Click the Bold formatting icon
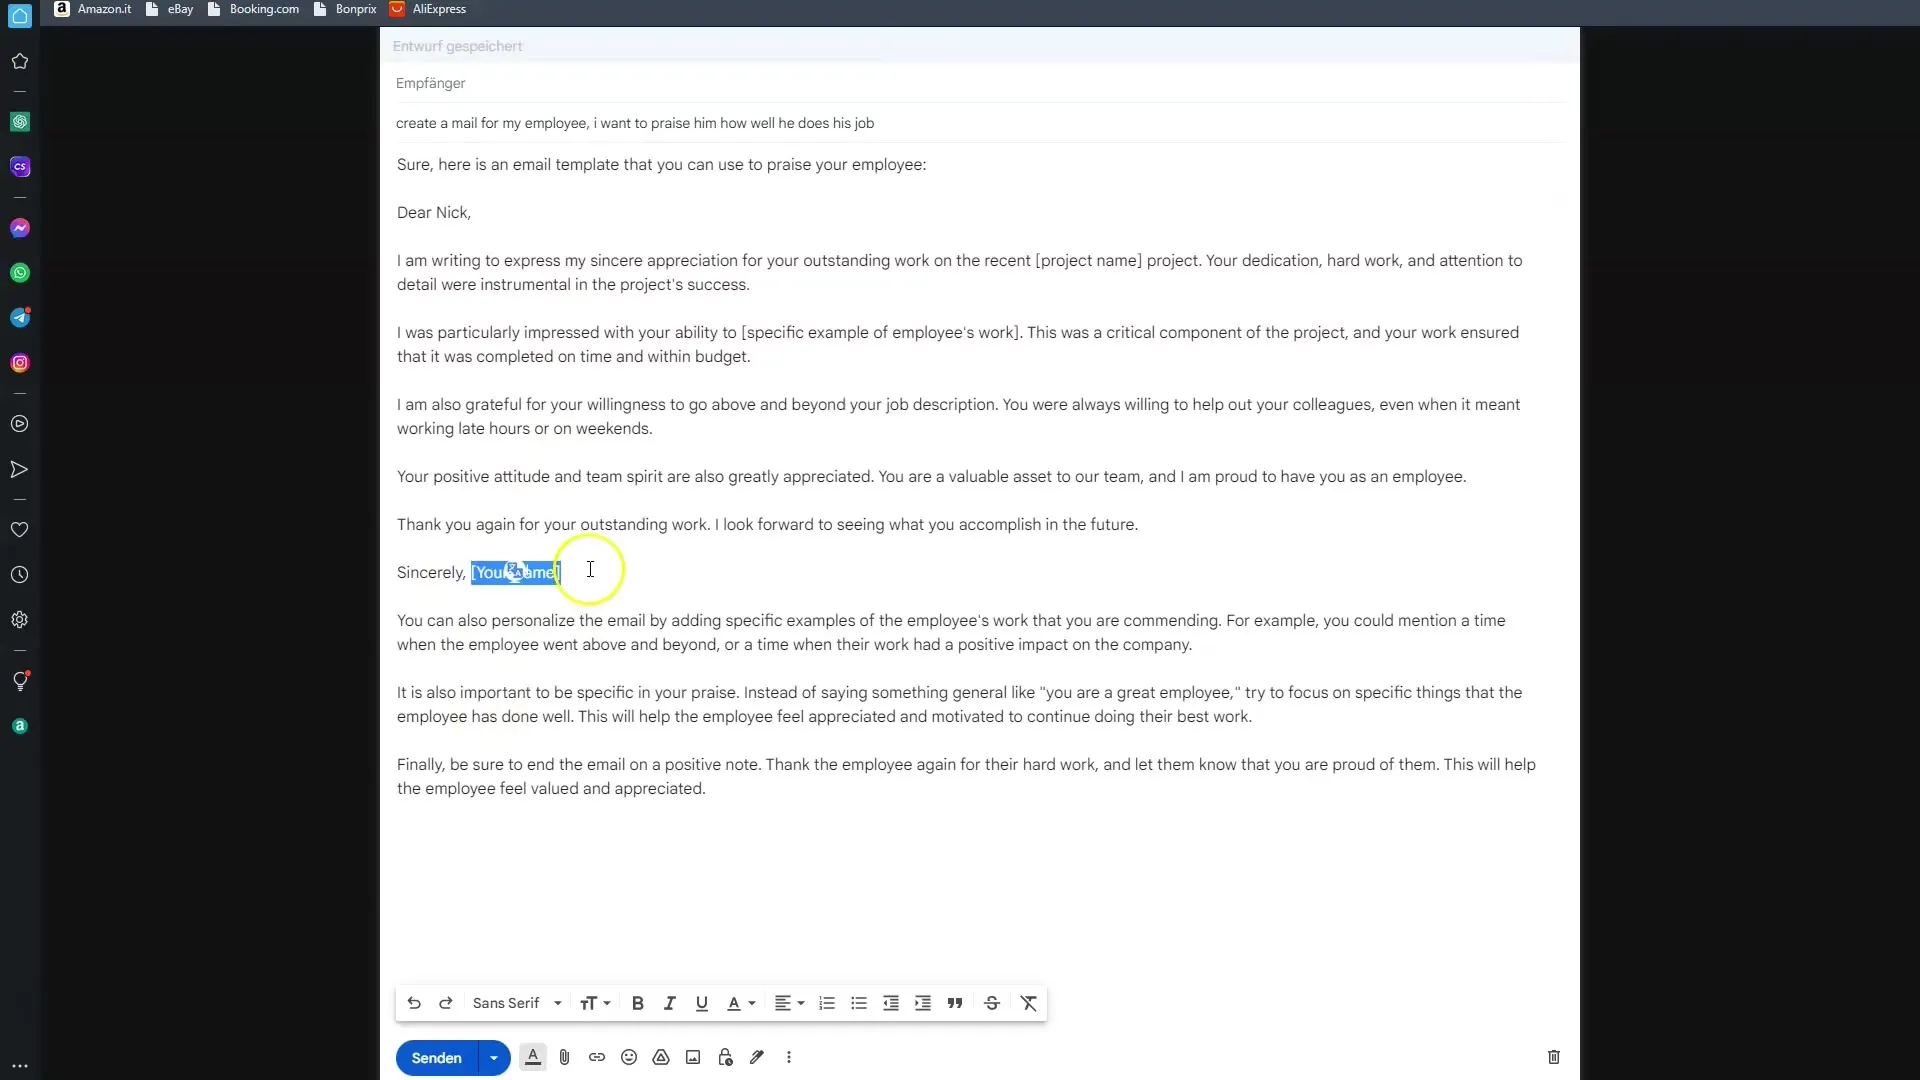 [638, 1004]
